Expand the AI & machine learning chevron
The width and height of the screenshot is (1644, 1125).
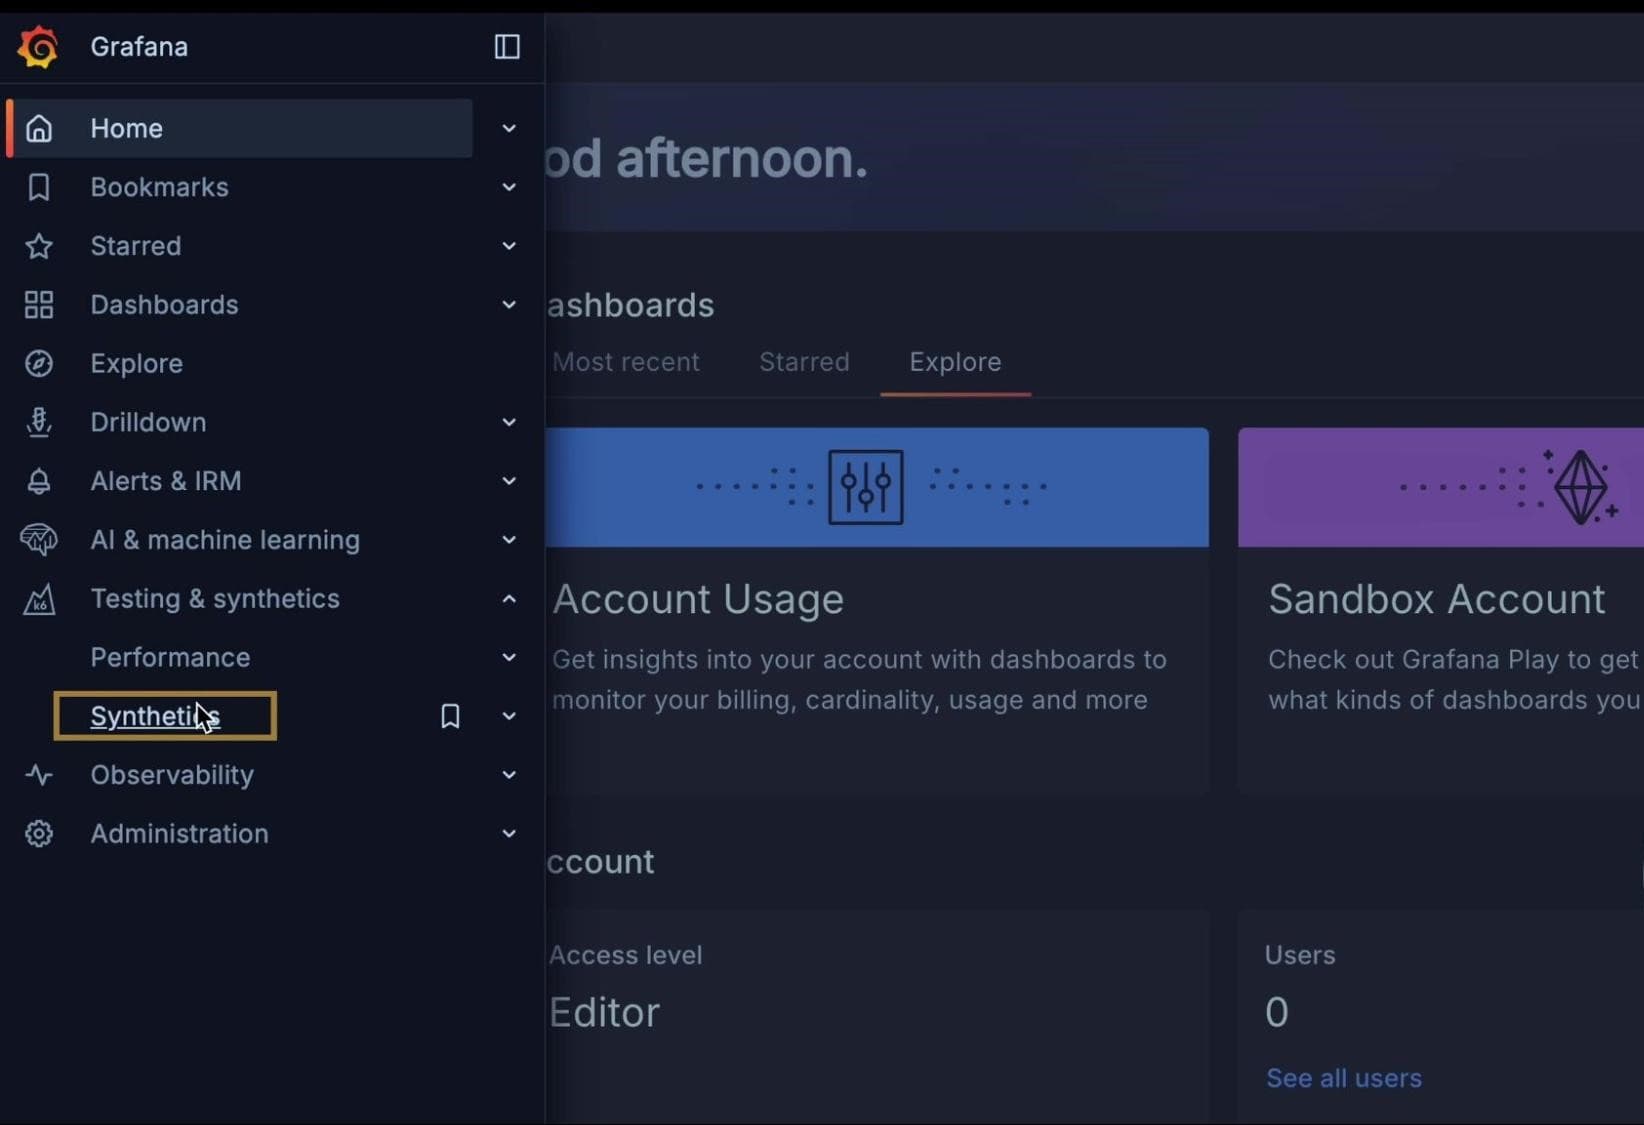coord(509,540)
